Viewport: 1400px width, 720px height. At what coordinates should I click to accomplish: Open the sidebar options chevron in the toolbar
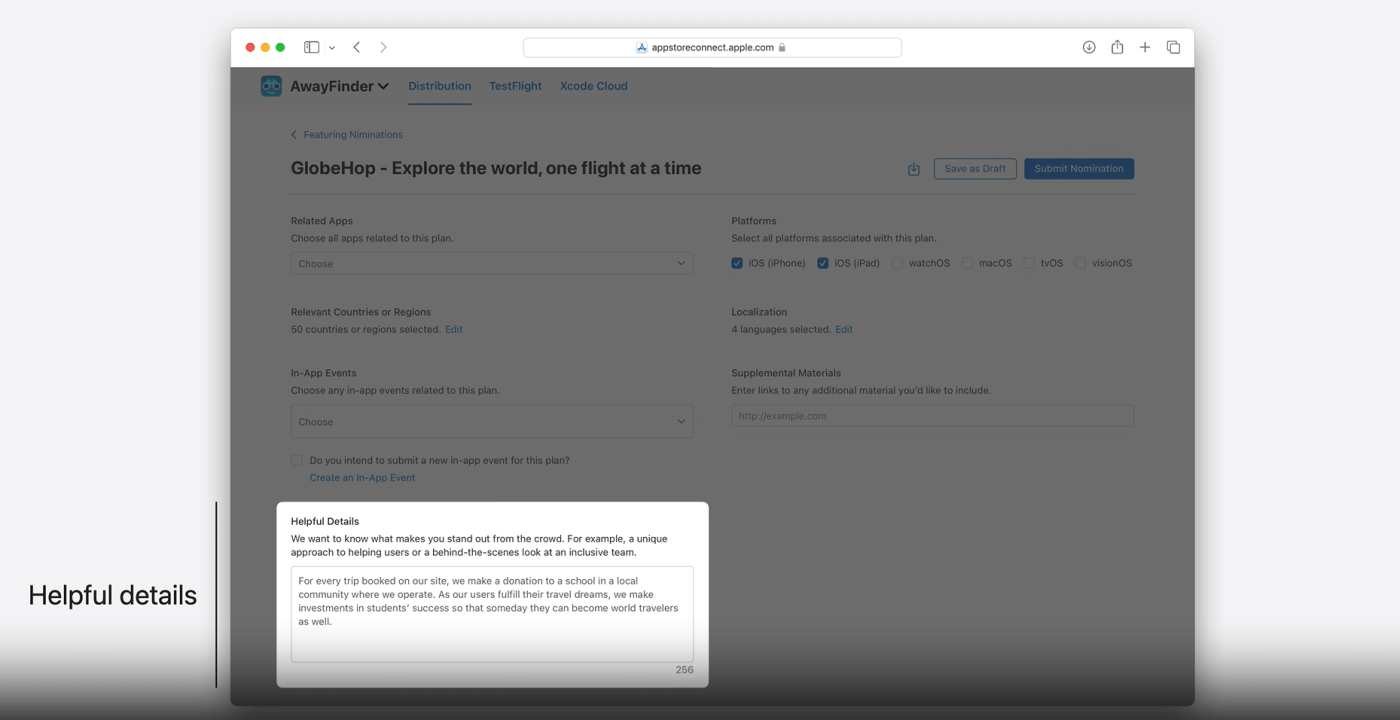tap(332, 47)
